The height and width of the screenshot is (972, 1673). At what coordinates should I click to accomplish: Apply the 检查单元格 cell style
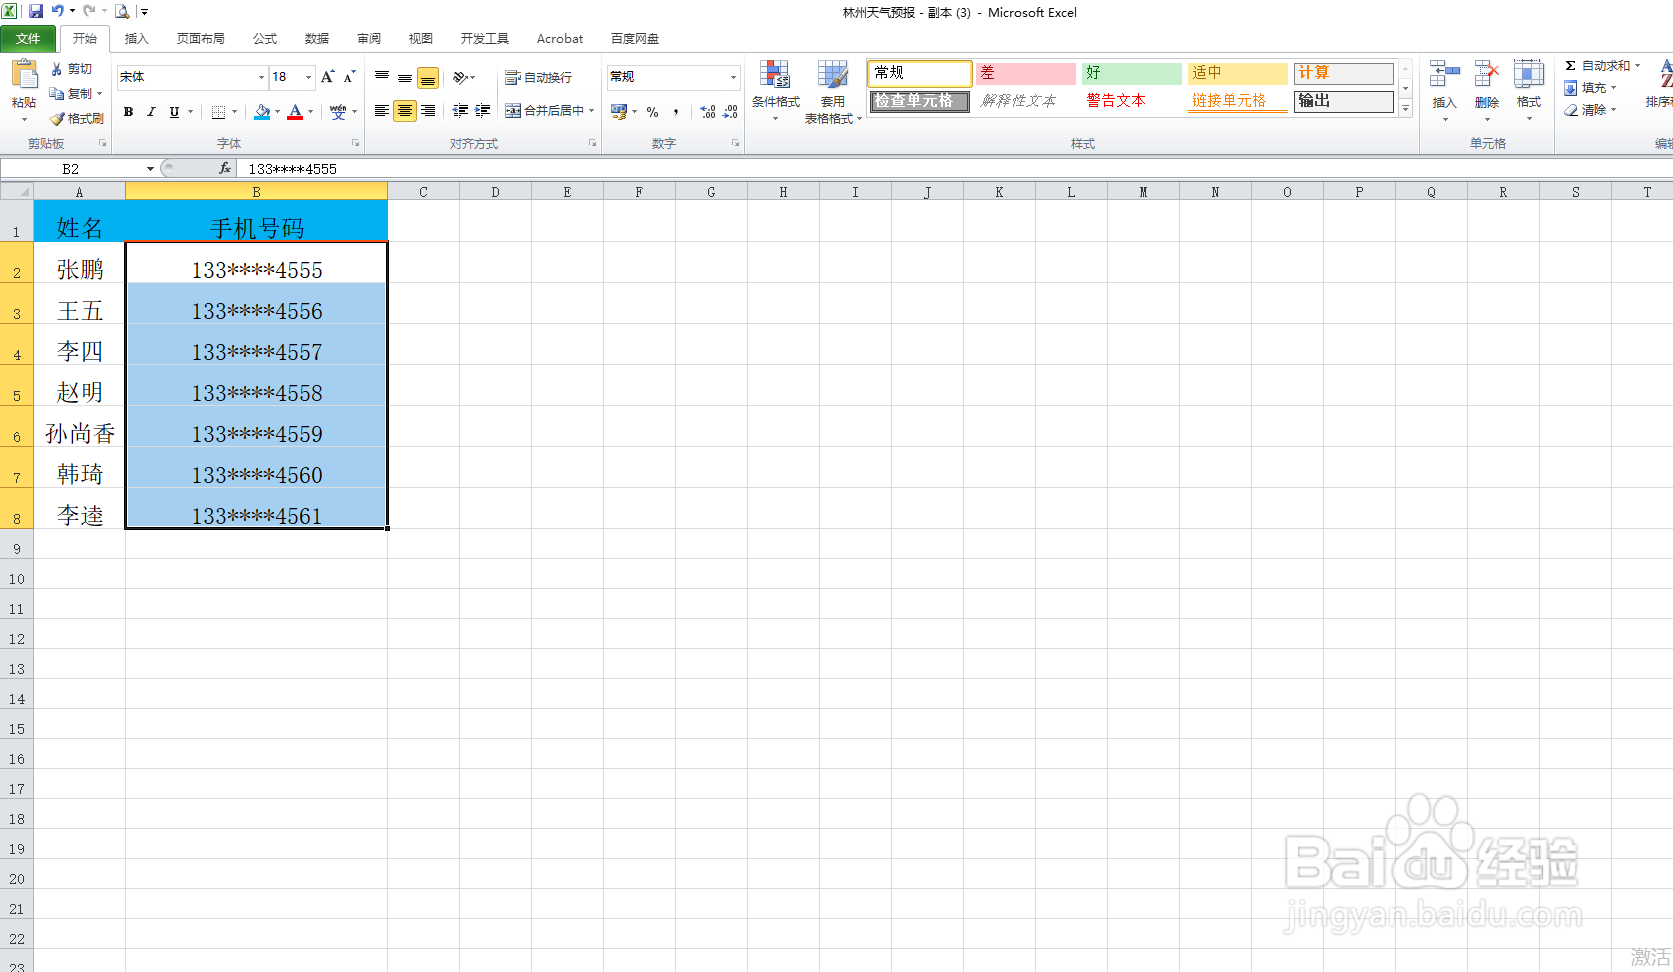click(x=919, y=101)
